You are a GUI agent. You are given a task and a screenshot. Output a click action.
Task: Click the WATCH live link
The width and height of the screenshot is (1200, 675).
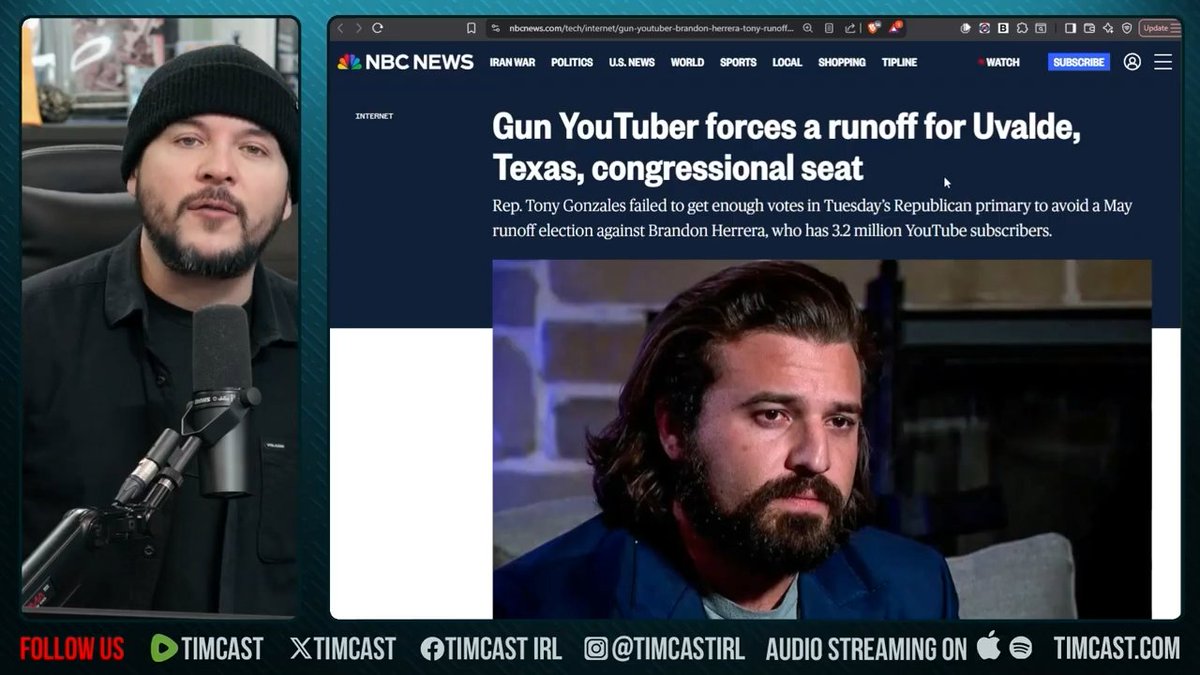999,62
